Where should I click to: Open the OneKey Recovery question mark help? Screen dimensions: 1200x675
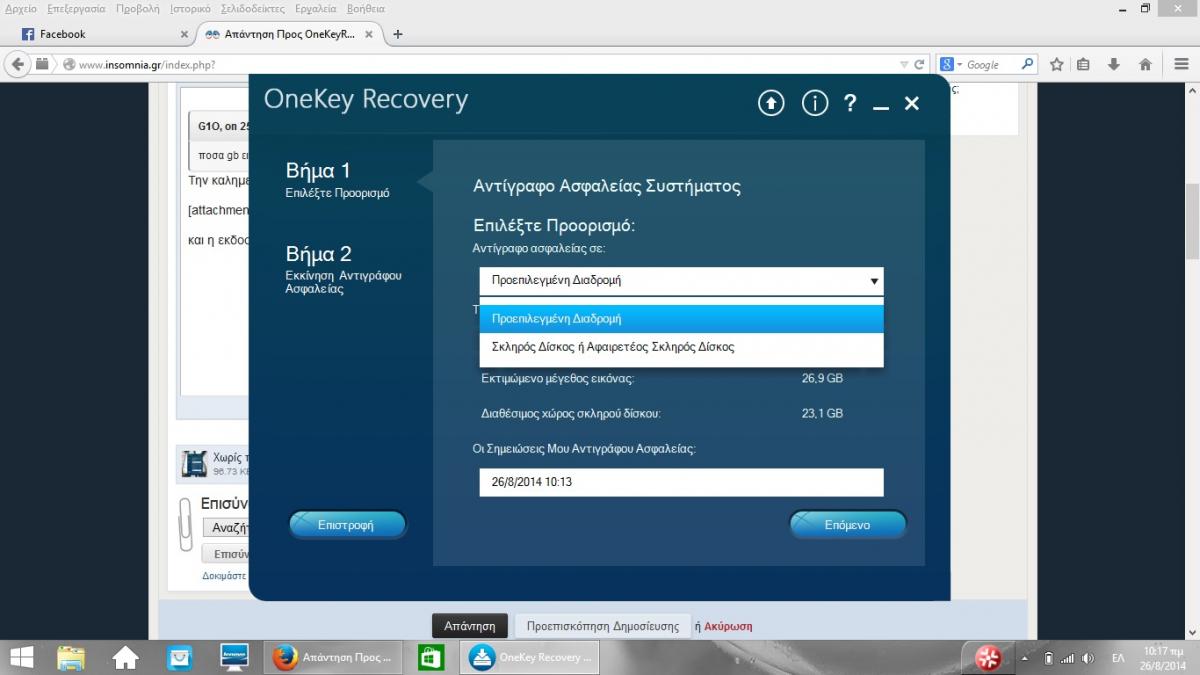(850, 103)
